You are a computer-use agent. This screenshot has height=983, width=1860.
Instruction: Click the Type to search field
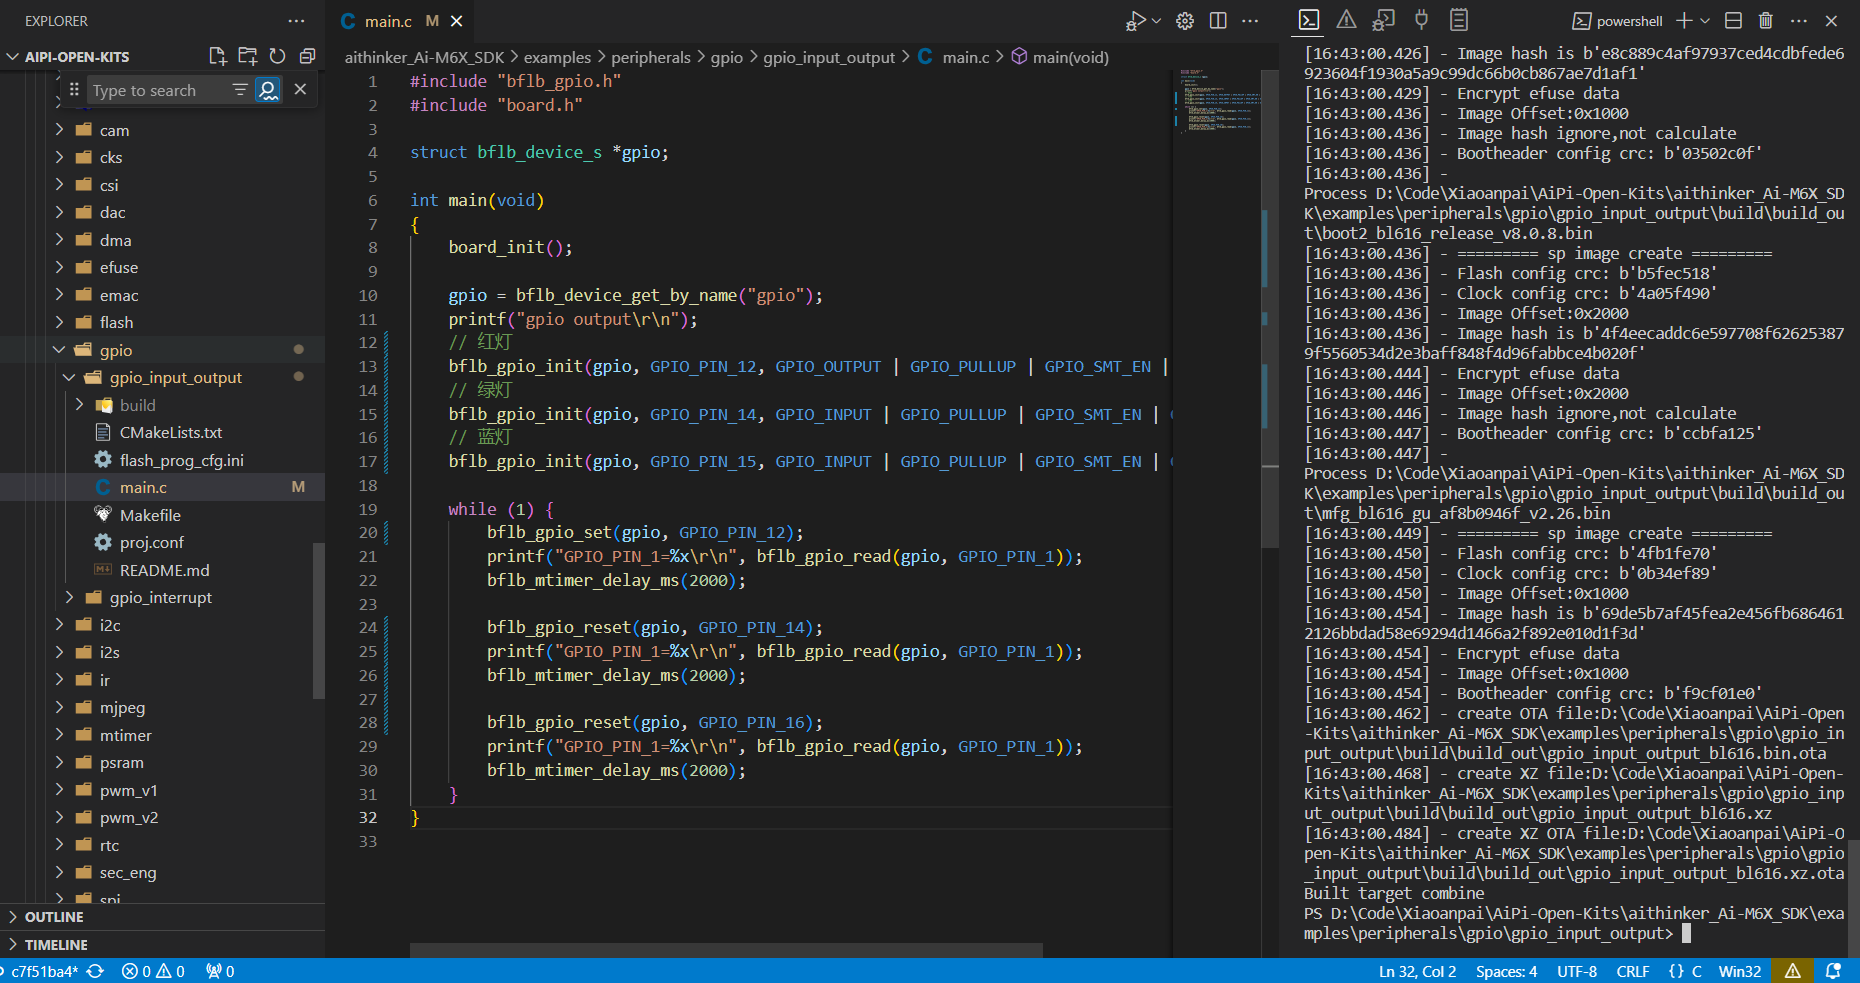(158, 90)
